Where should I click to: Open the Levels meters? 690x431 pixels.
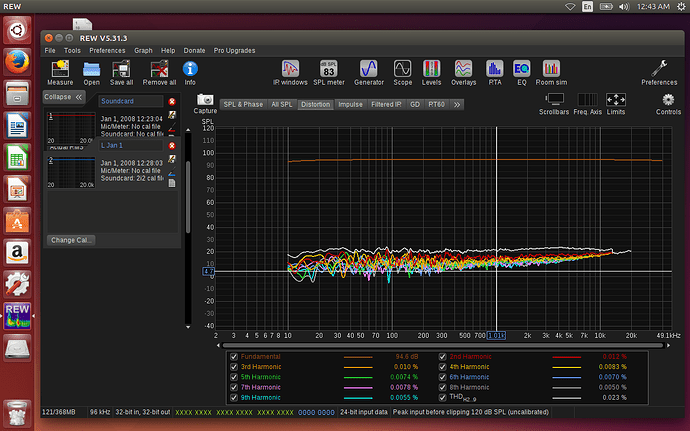coord(431,73)
